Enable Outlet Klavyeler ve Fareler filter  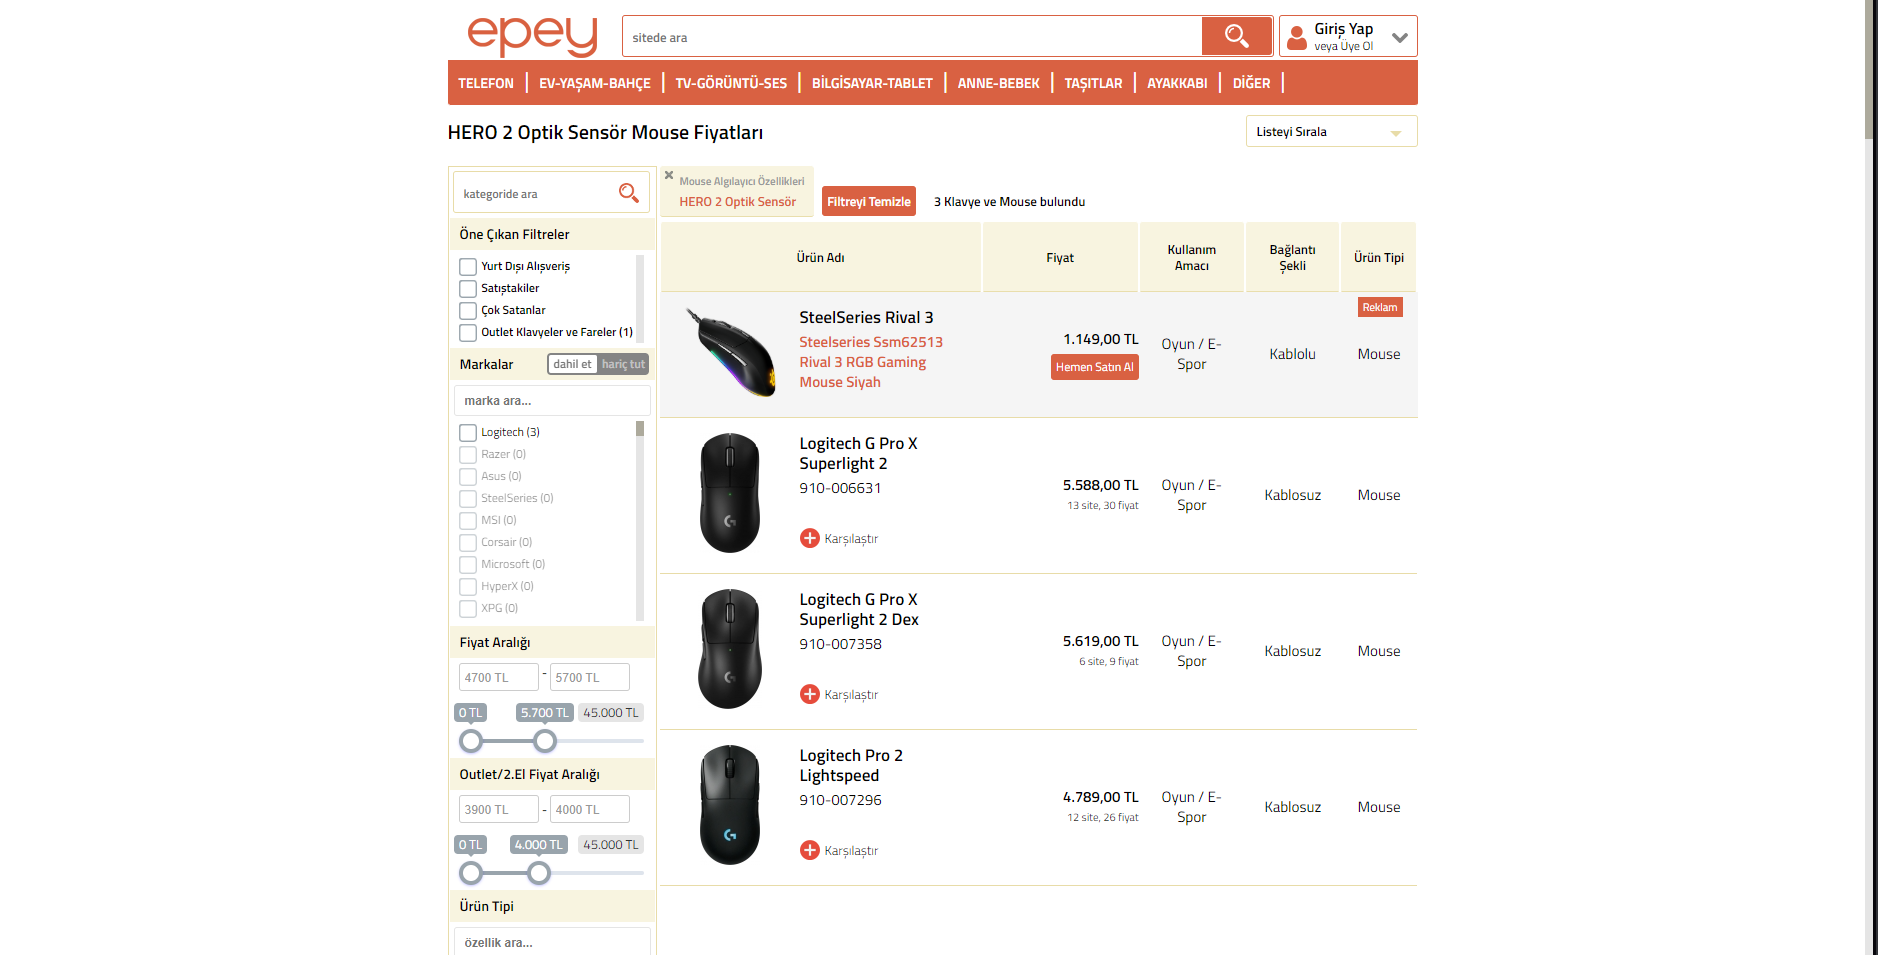coord(468,333)
